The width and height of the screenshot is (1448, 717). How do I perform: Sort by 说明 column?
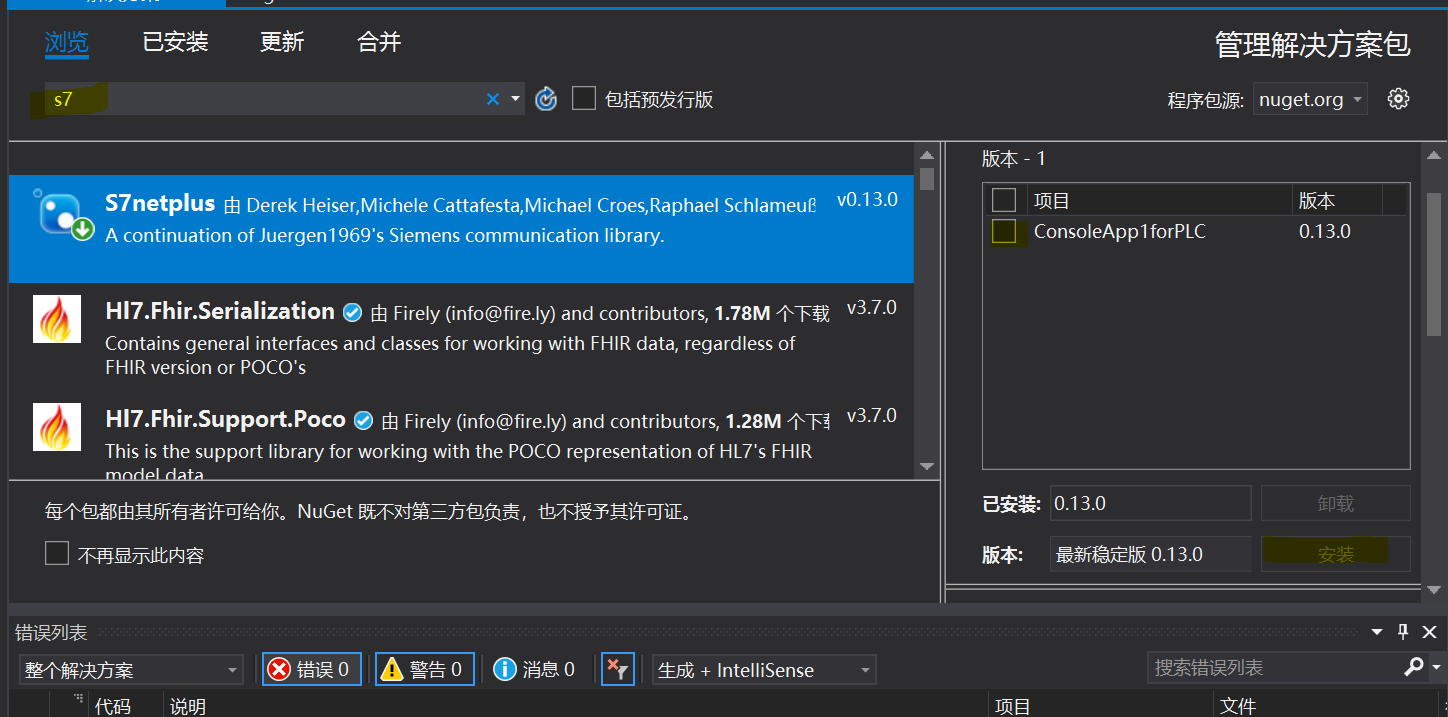(187, 706)
